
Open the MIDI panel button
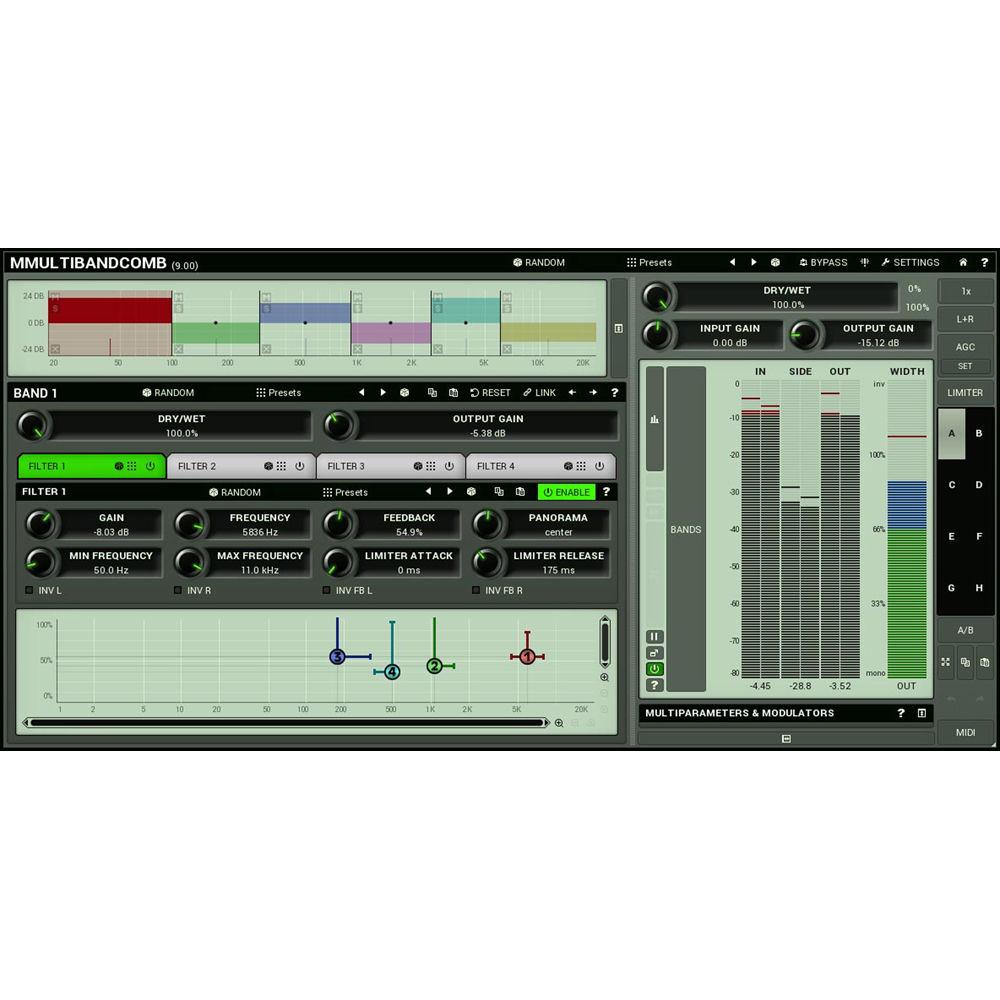[x=966, y=732]
